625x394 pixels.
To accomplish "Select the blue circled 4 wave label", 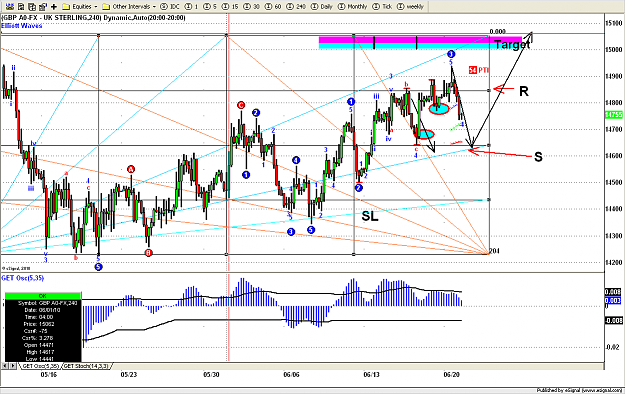I will point(296,160).
